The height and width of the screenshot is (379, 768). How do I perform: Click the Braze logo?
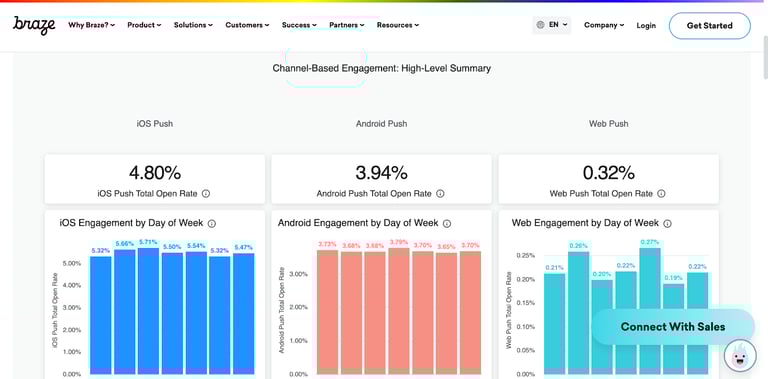34,25
